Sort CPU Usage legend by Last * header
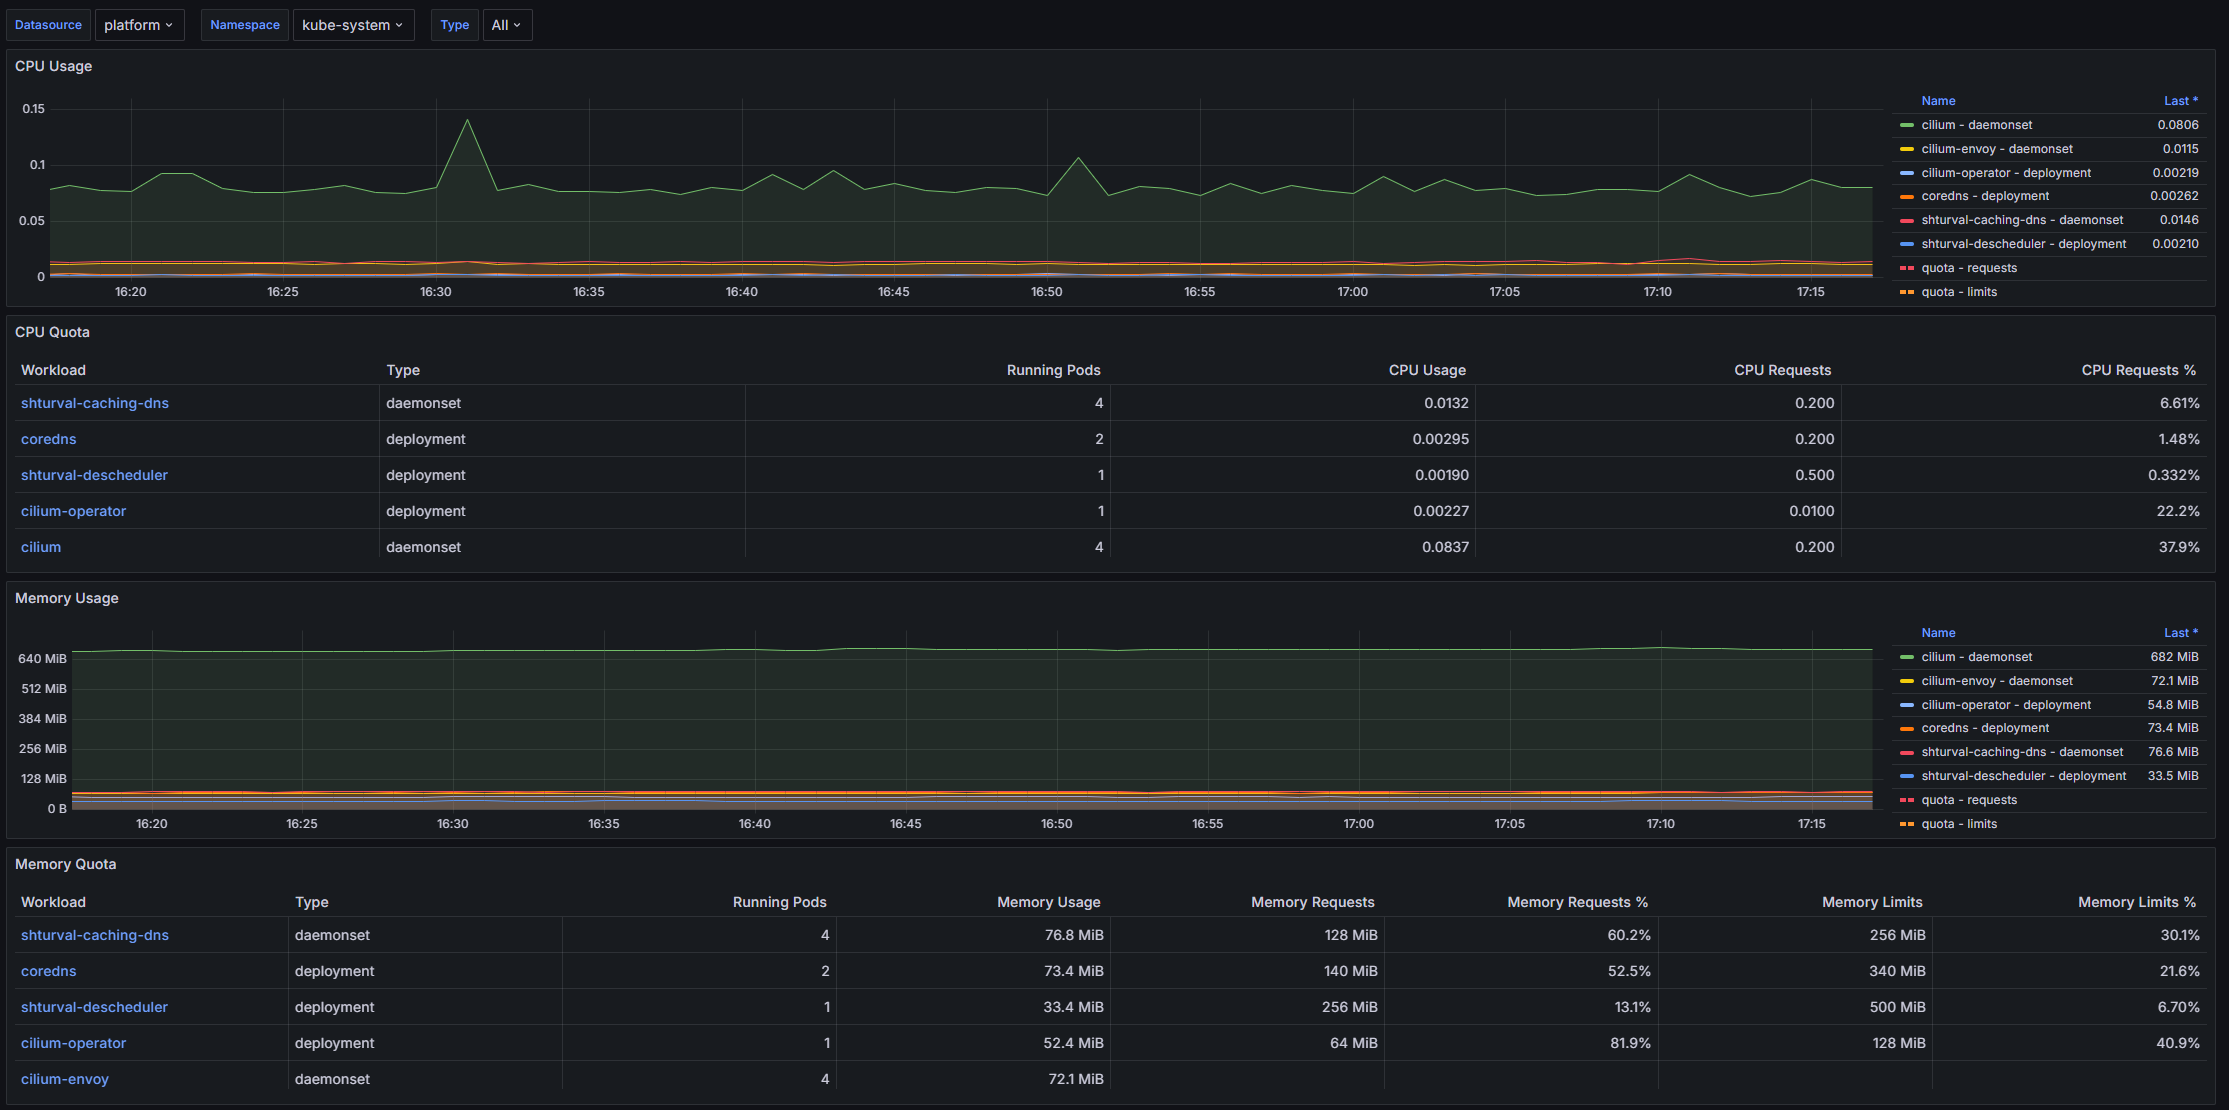The height and width of the screenshot is (1110, 2229). pos(2181,101)
